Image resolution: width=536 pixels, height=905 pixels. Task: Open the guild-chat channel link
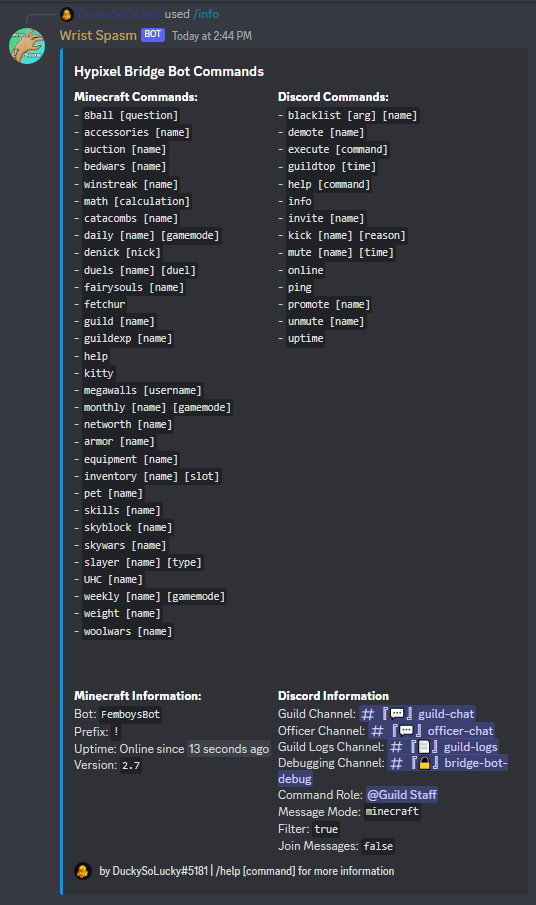[418, 714]
